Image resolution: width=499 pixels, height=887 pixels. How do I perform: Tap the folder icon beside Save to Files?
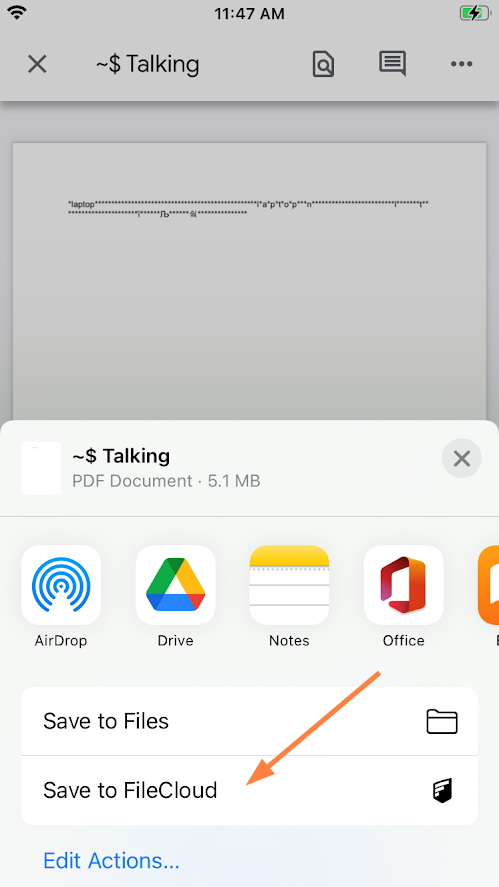[442, 722]
